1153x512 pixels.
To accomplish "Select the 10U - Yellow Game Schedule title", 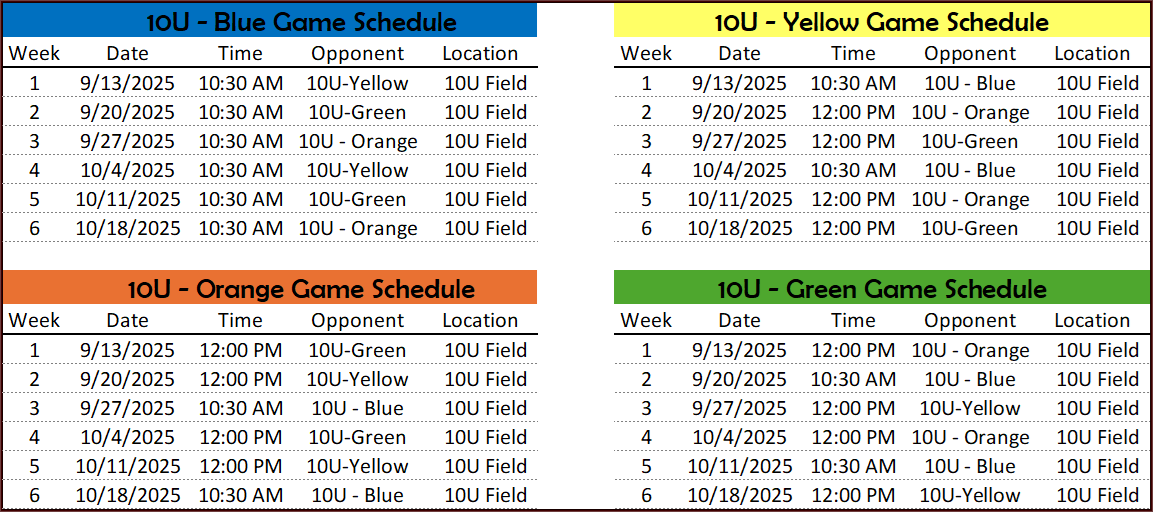I will [882, 22].
